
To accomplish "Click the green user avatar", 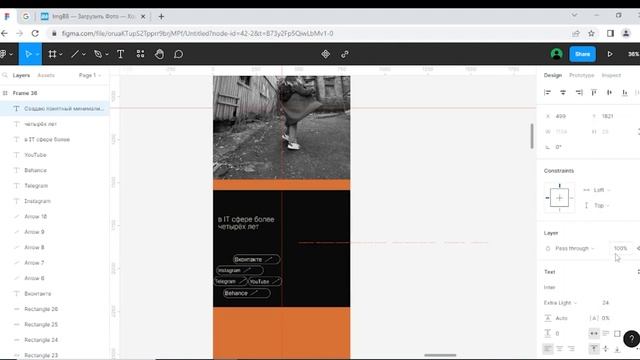I will [556, 54].
